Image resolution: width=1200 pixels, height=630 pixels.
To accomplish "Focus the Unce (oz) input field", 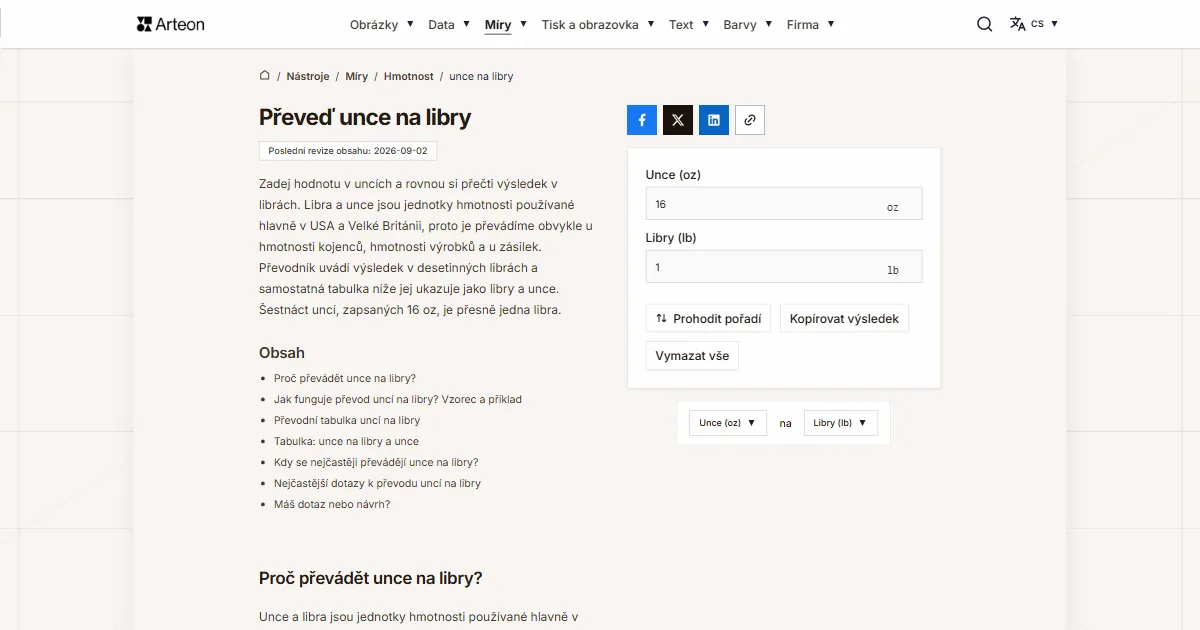I will (784, 204).
